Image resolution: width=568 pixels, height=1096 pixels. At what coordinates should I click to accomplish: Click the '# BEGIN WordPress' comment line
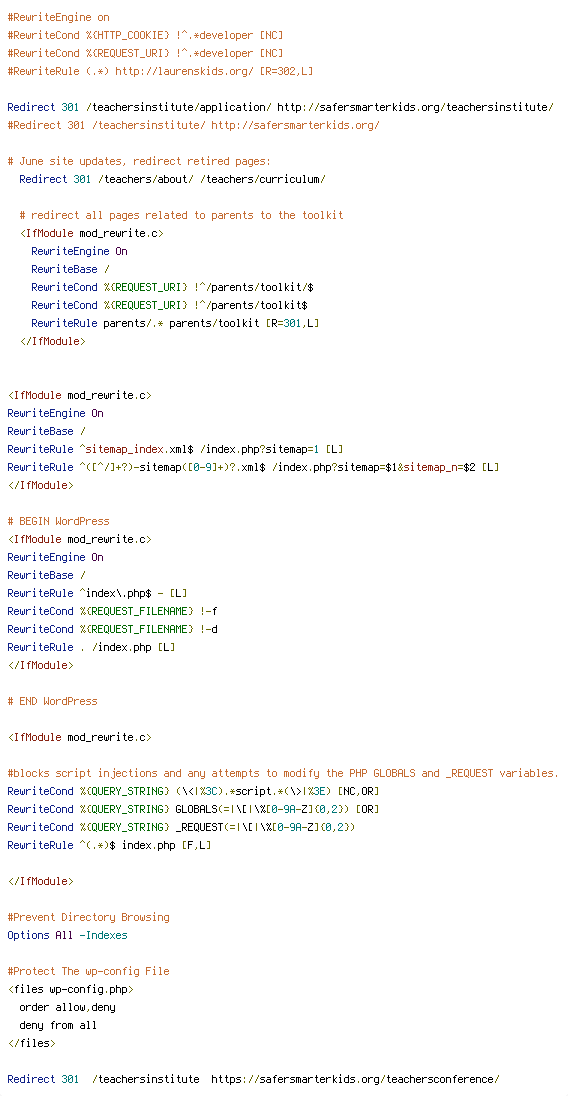click(59, 521)
